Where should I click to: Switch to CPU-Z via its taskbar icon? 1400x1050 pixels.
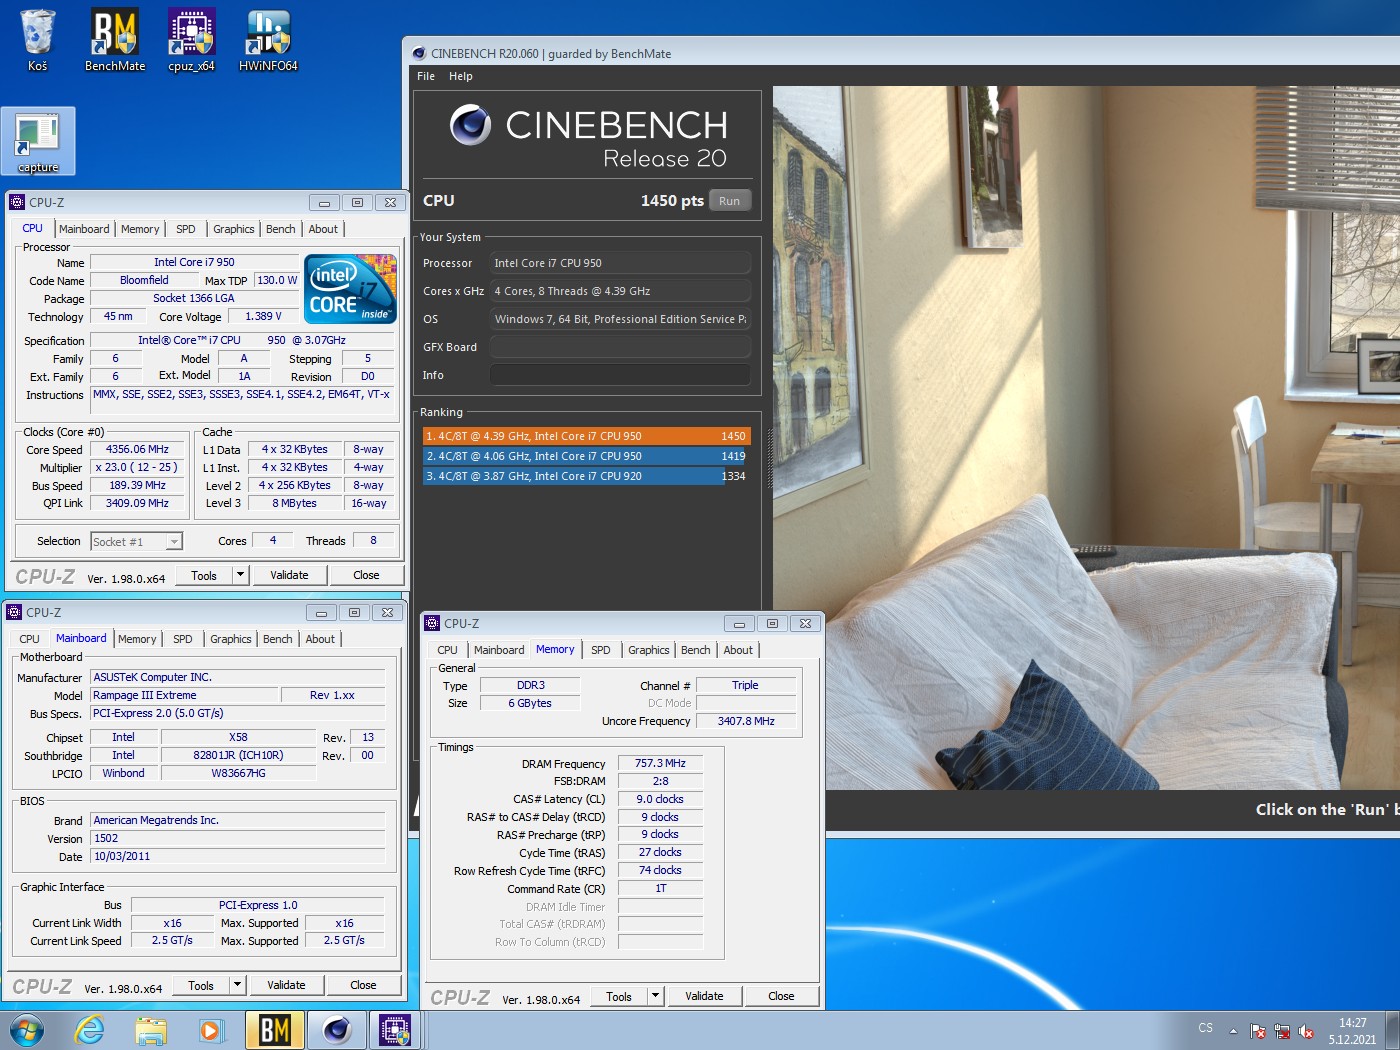point(395,1030)
